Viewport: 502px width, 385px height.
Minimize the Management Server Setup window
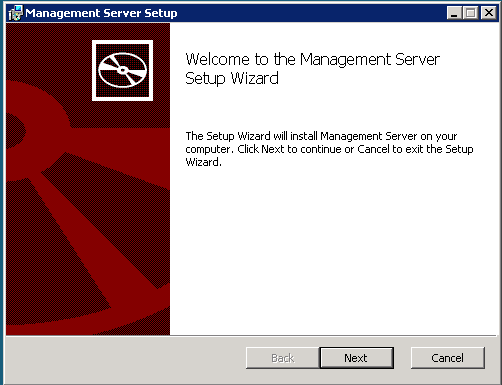coord(454,13)
